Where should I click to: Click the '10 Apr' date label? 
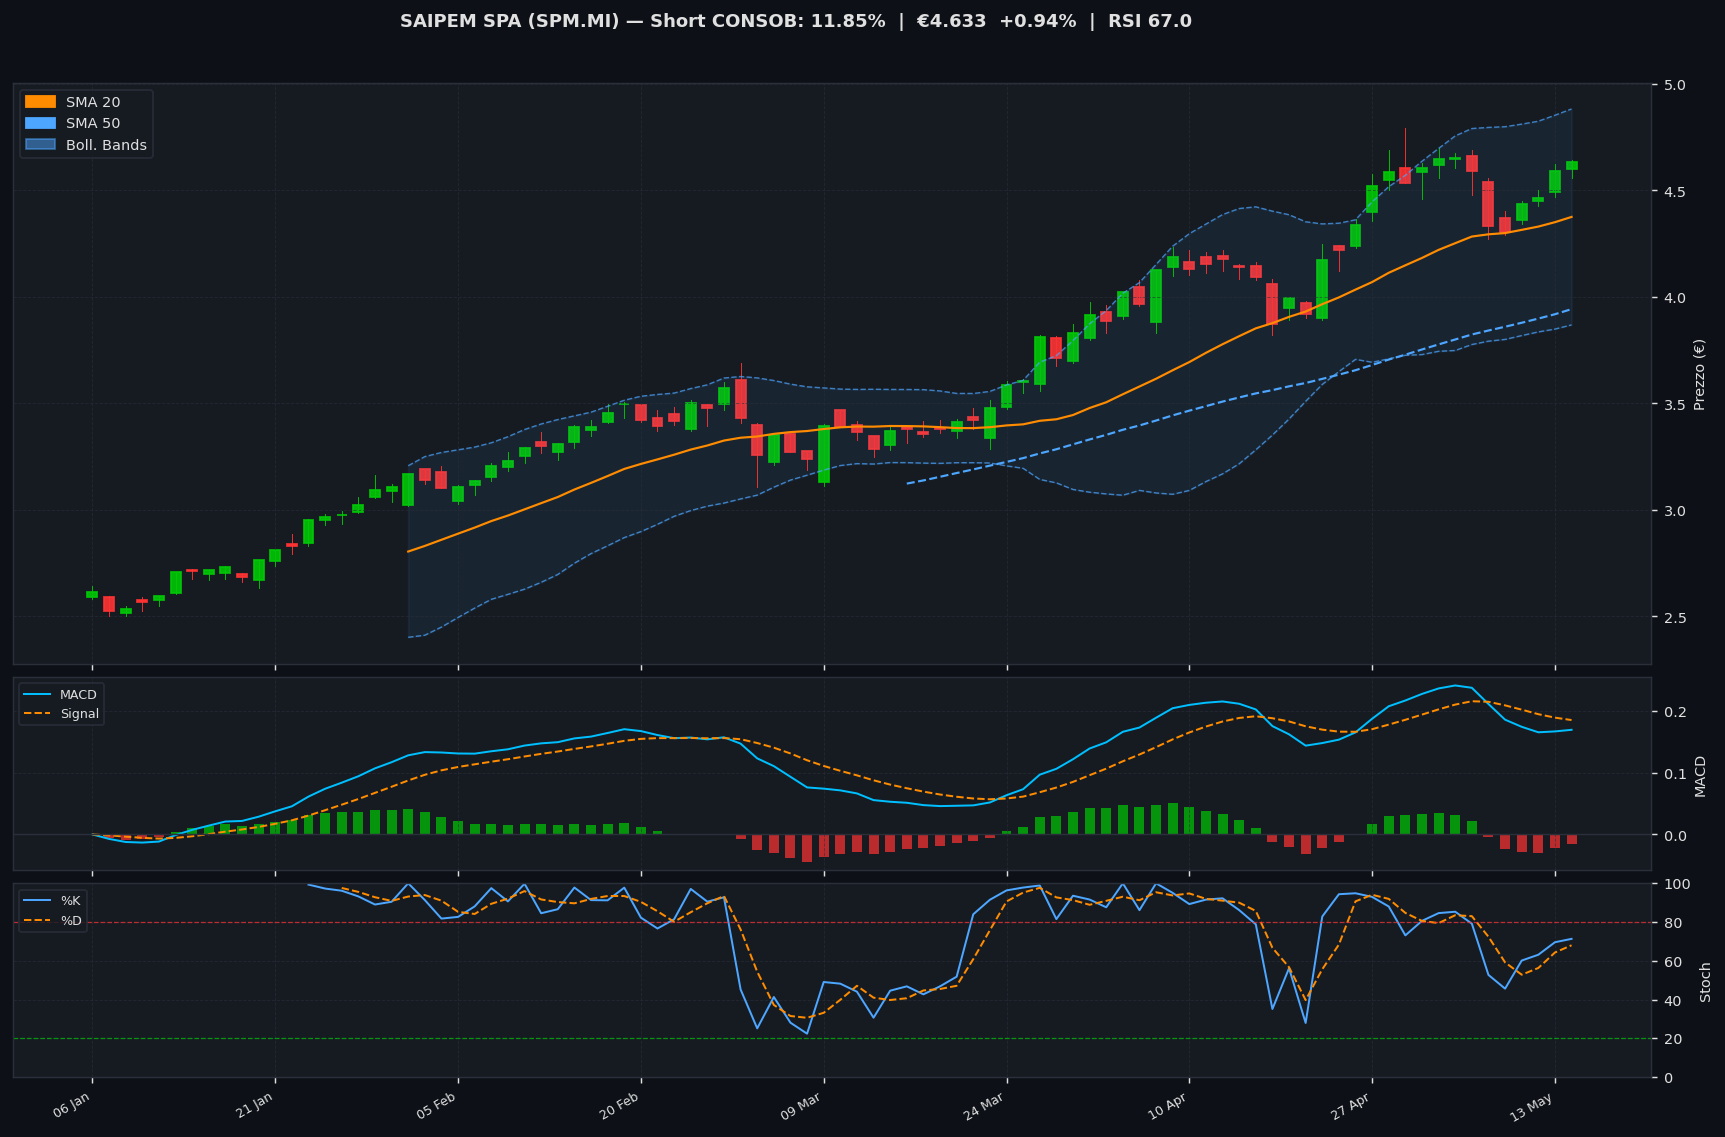click(1168, 1105)
